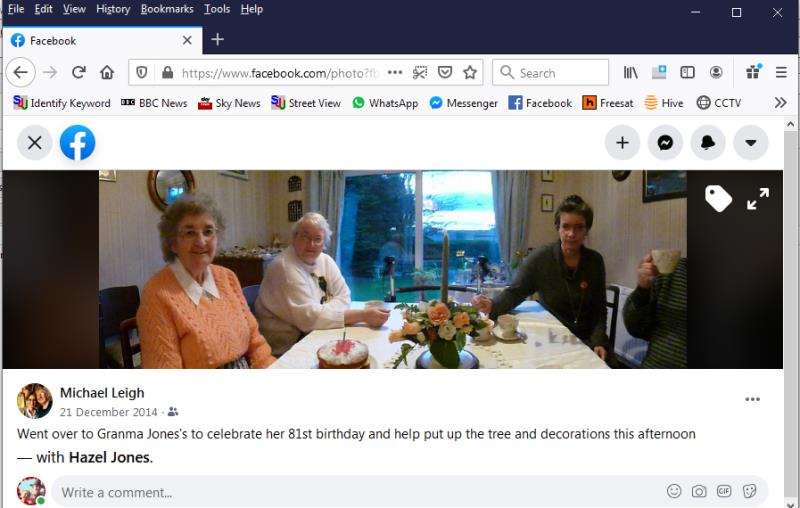This screenshot has height=508, width=800.
Task: Go to Firefox home page
Action: (107, 72)
